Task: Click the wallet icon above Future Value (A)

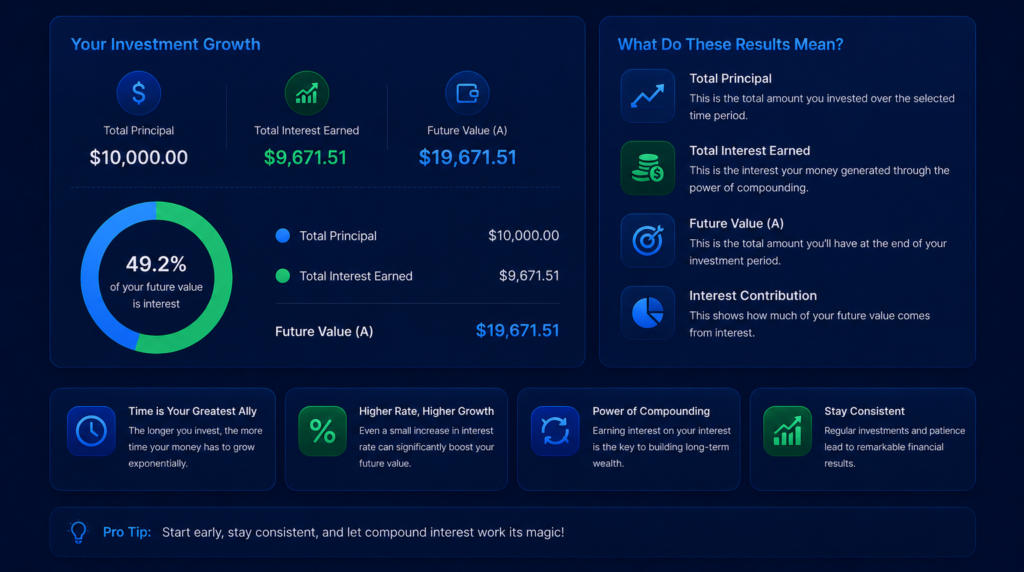Action: (467, 93)
